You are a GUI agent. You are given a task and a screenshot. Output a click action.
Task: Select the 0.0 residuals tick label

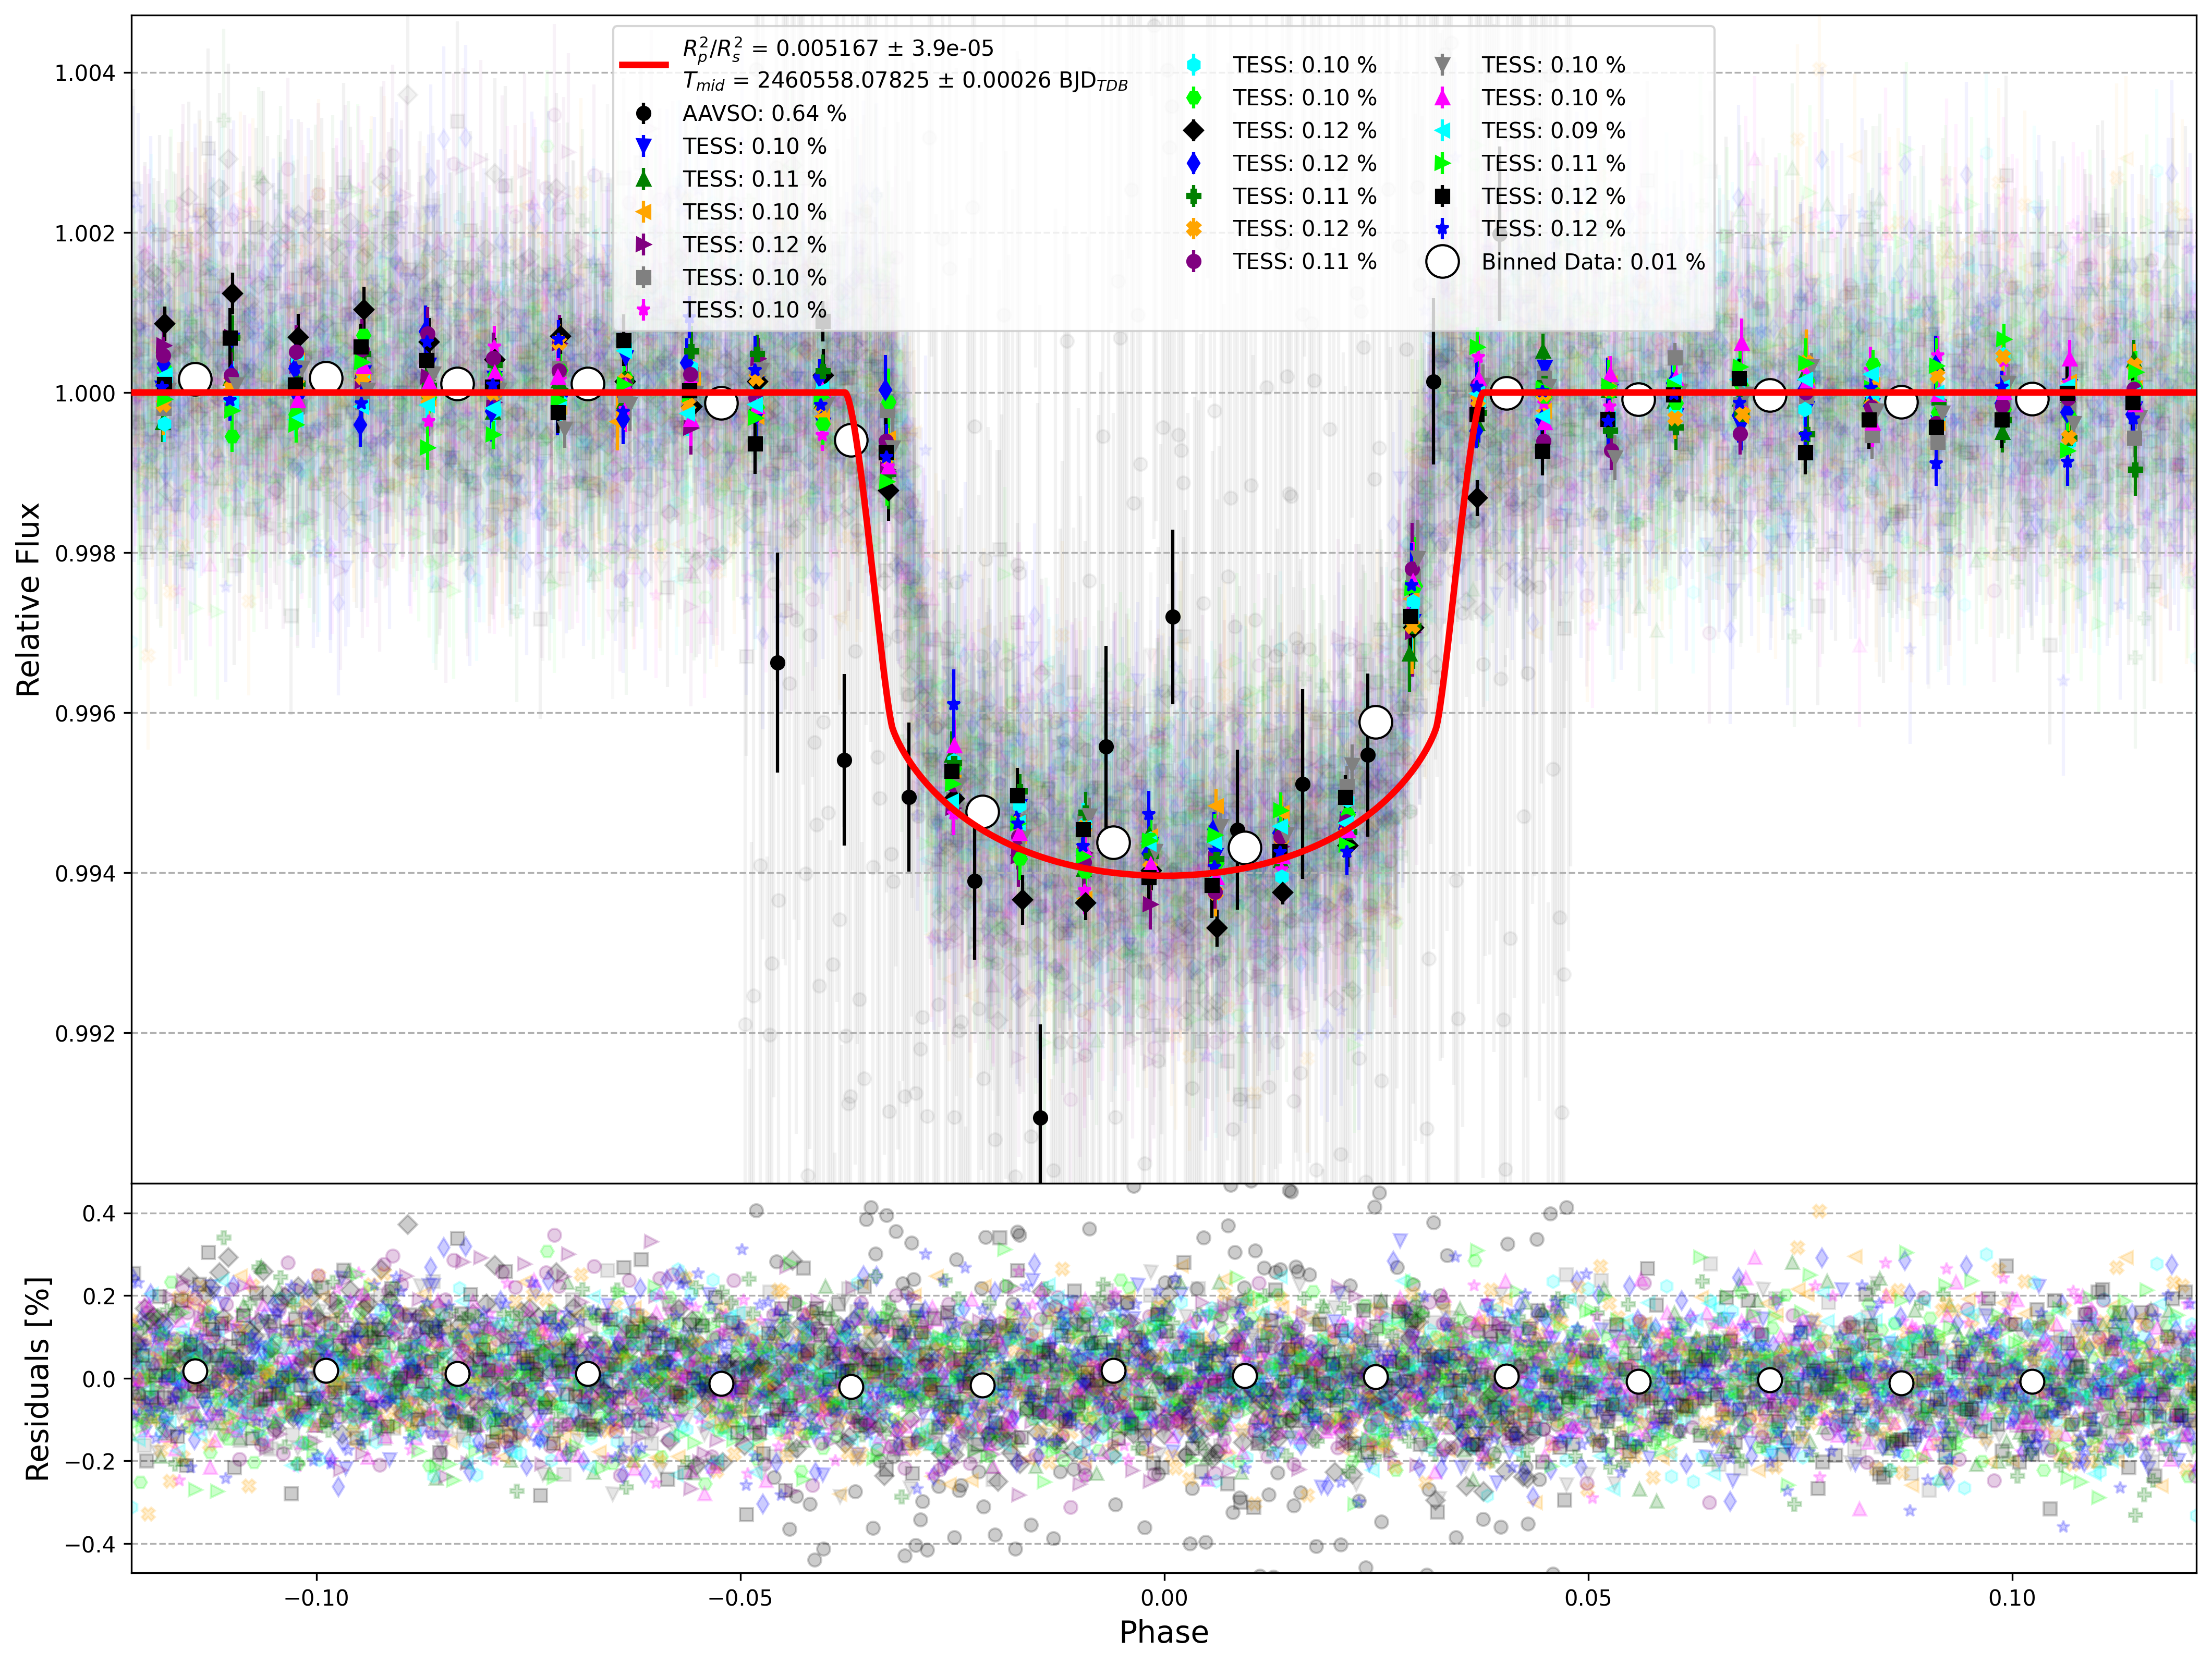[x=99, y=1379]
